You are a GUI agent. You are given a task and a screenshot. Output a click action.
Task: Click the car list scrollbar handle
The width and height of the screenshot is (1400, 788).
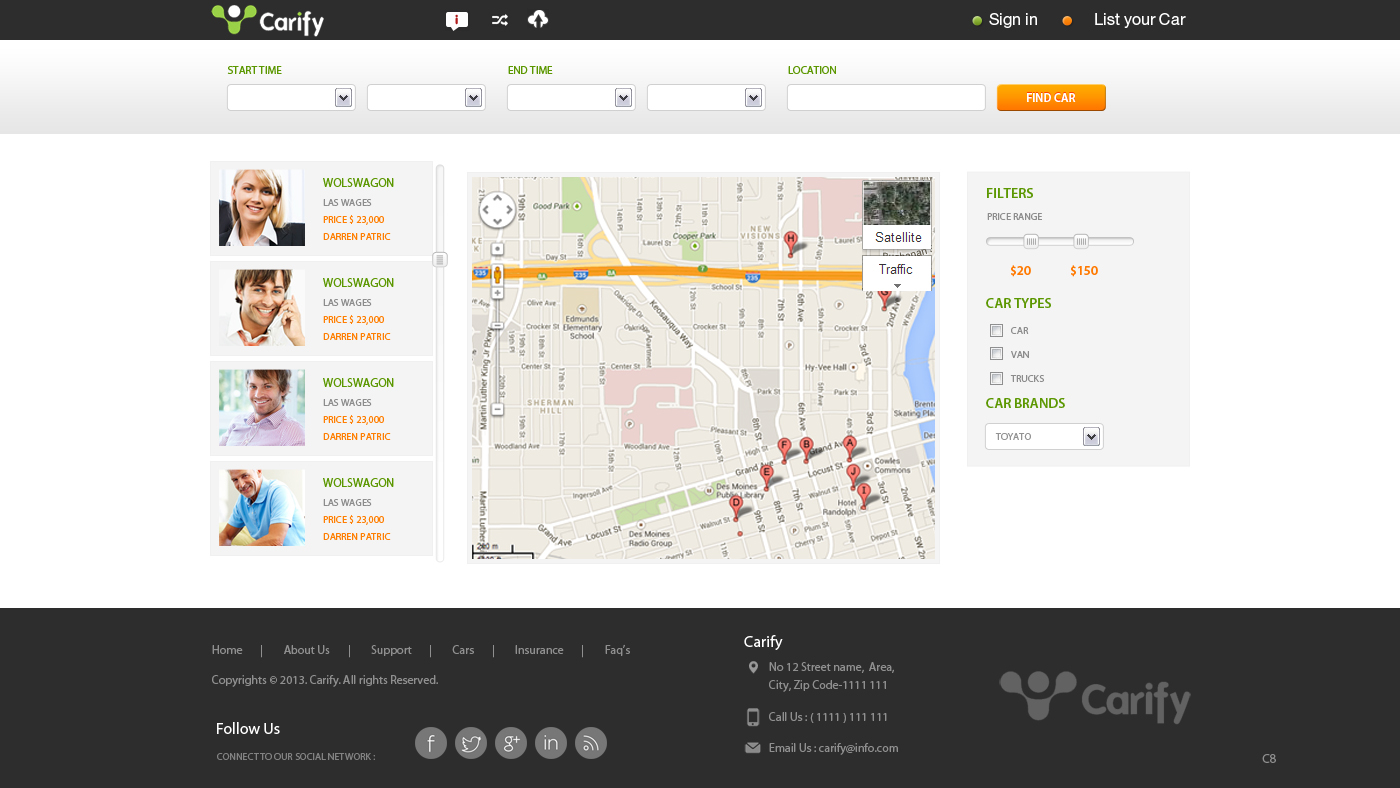(440, 260)
